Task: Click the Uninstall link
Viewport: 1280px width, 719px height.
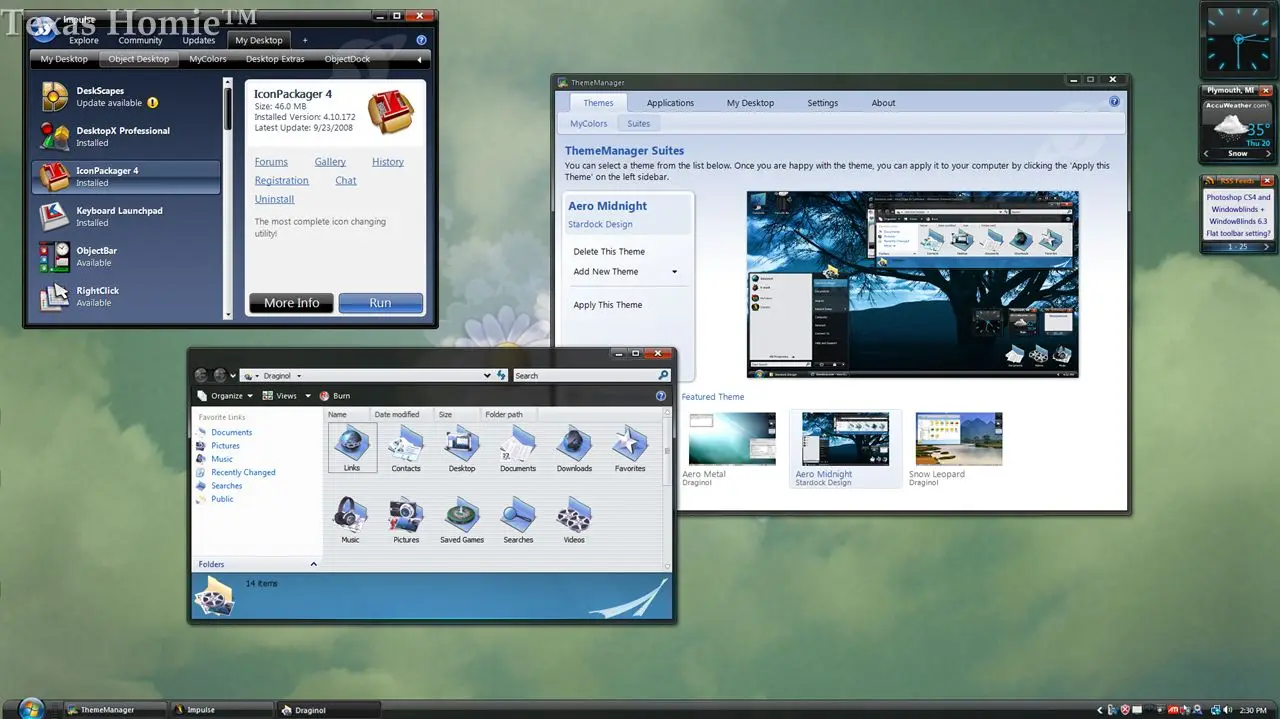Action: [274, 199]
